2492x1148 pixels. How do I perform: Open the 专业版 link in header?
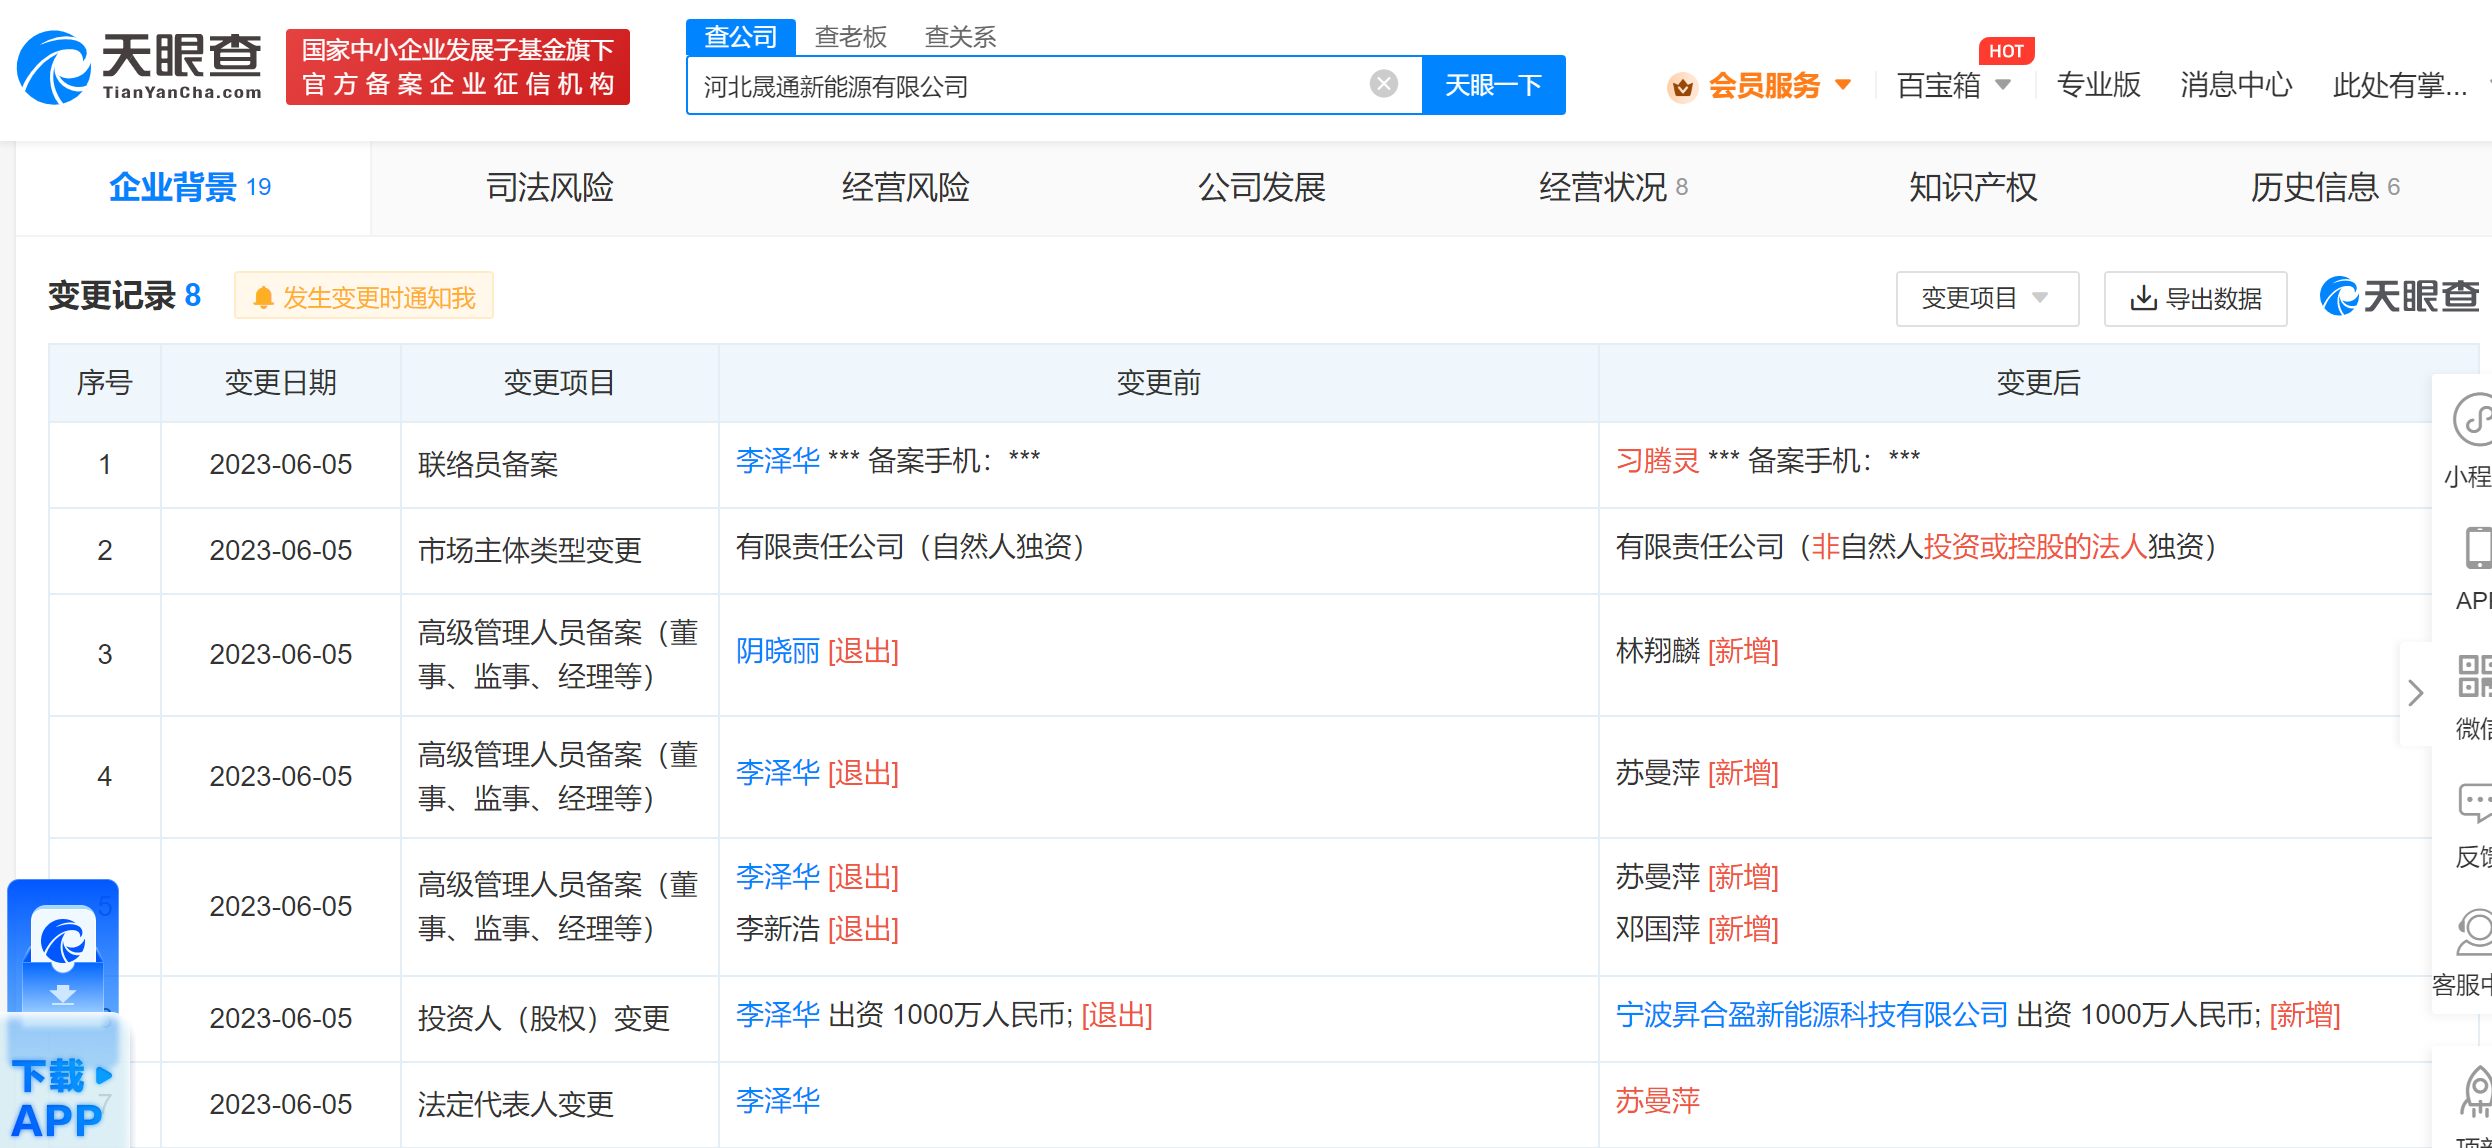click(x=2099, y=85)
